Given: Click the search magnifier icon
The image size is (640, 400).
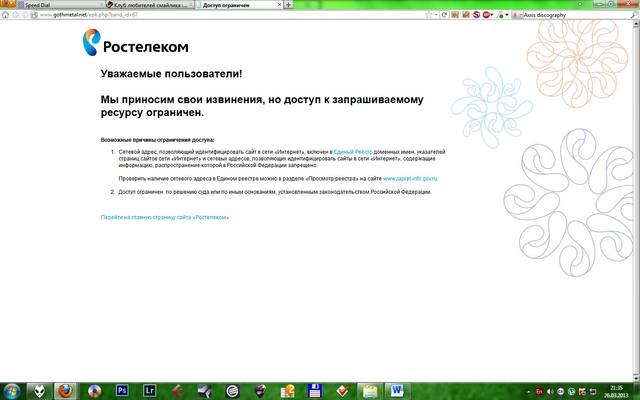Looking at the screenshot, I should coord(634,15).
